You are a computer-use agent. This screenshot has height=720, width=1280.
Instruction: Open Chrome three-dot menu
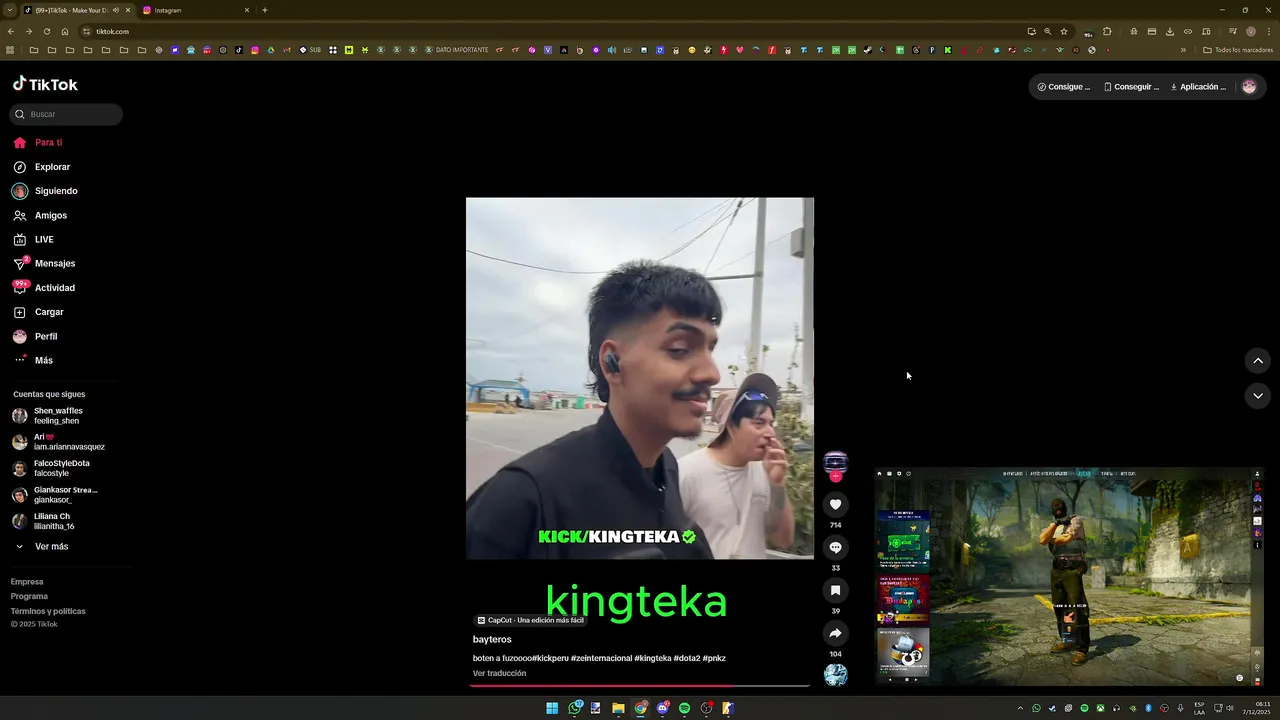(1269, 31)
